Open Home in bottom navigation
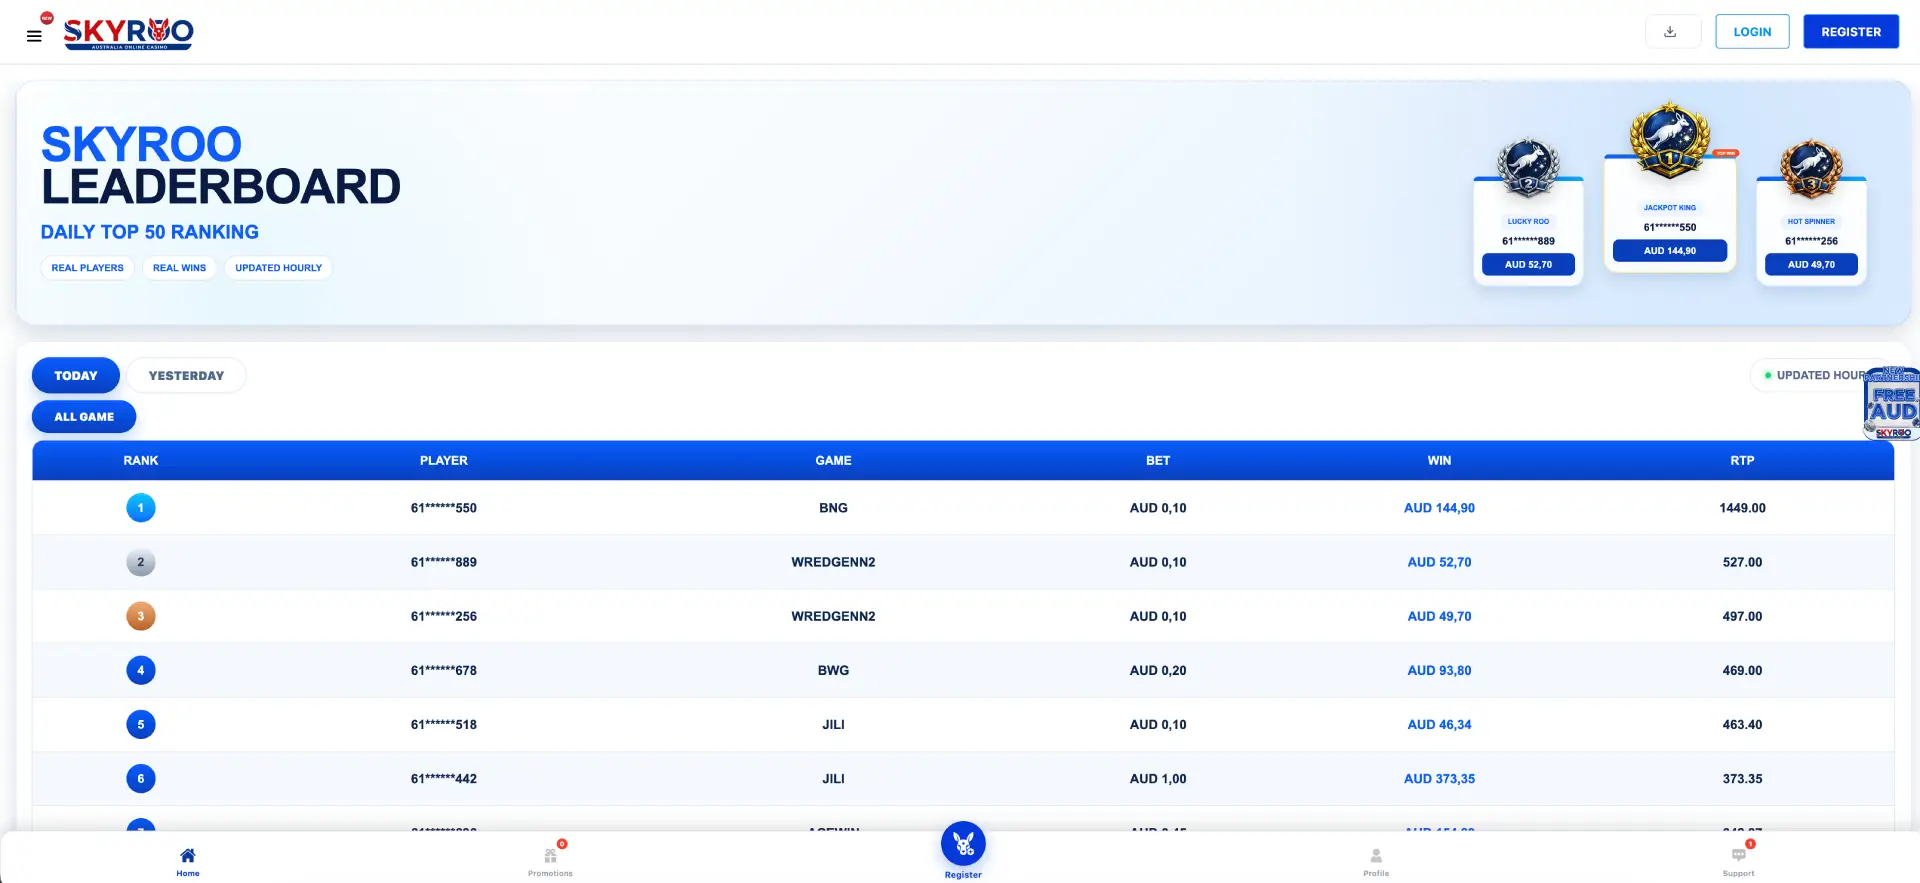 click(x=188, y=861)
